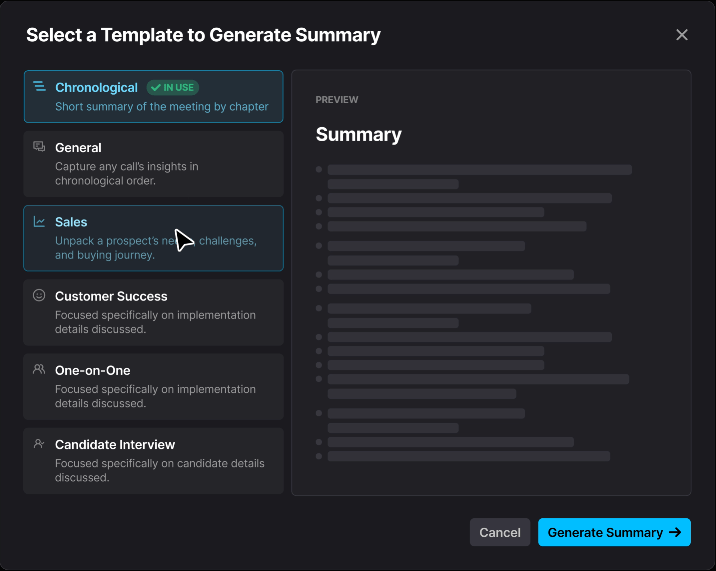
Task: Click the One-on-One people icon
Action: 39,369
